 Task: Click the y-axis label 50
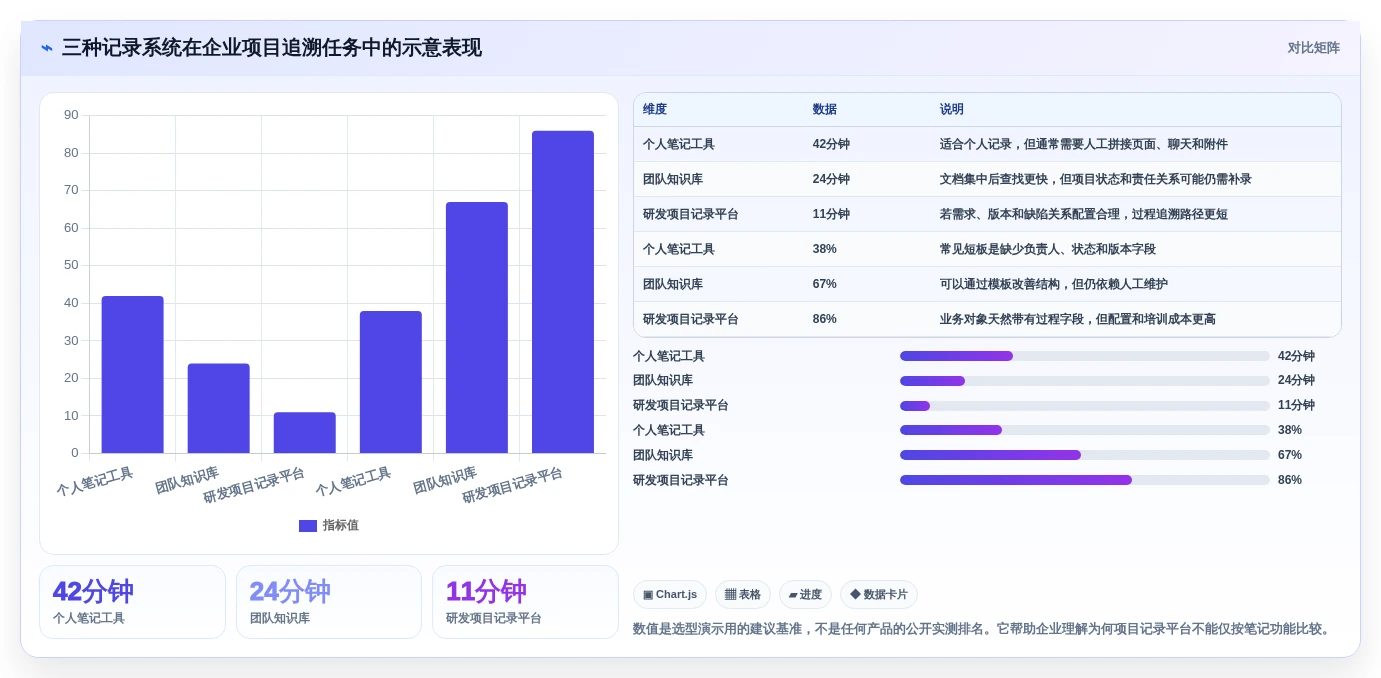71,265
